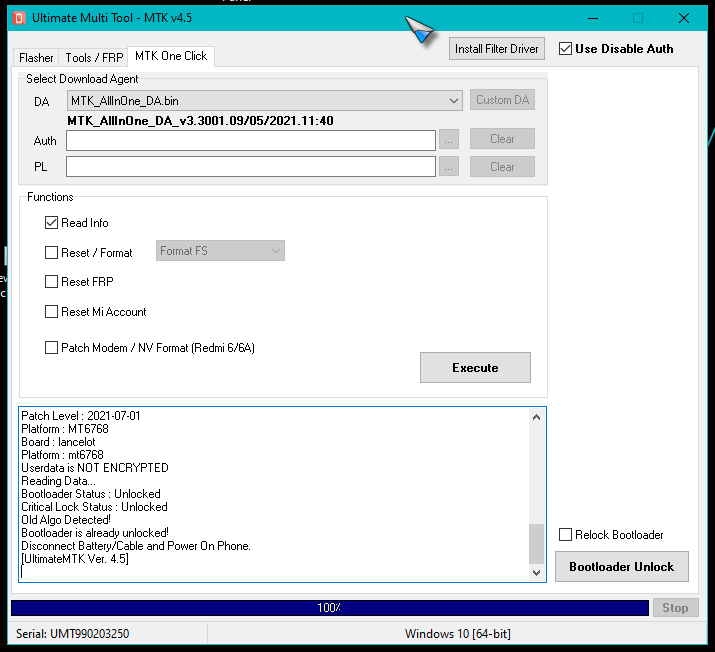Click the 'Userdata is NOT ENCRYPTED' log line
Screen dimensions: 715x652
coord(95,468)
